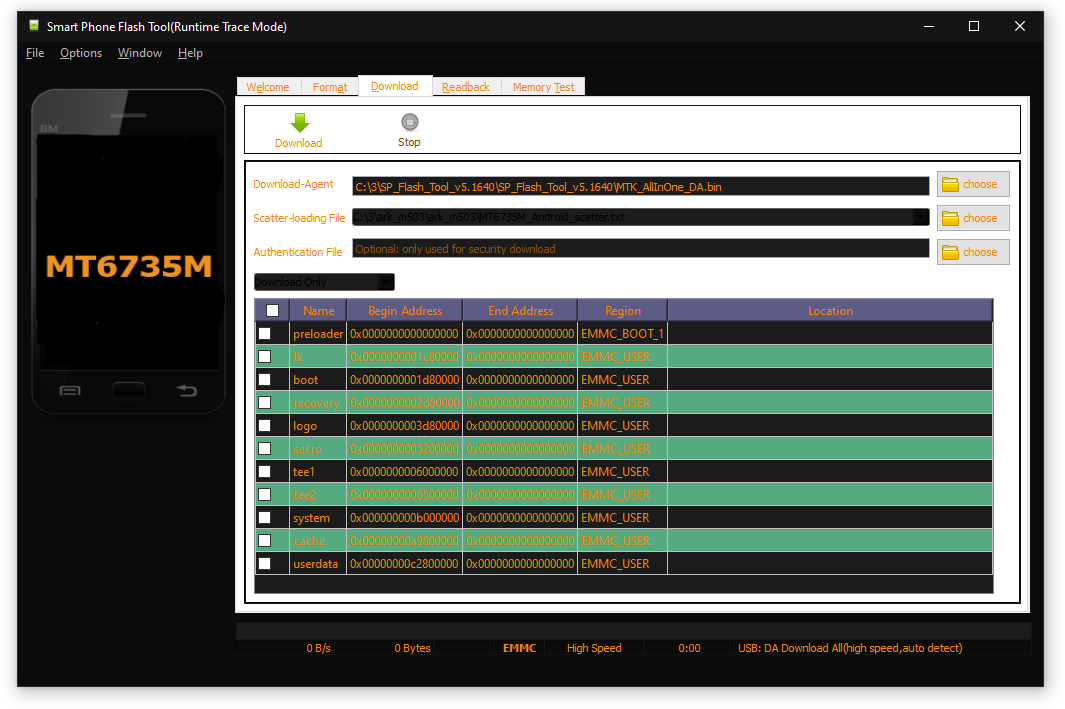
Task: Click the phone home key icon
Action: point(128,390)
